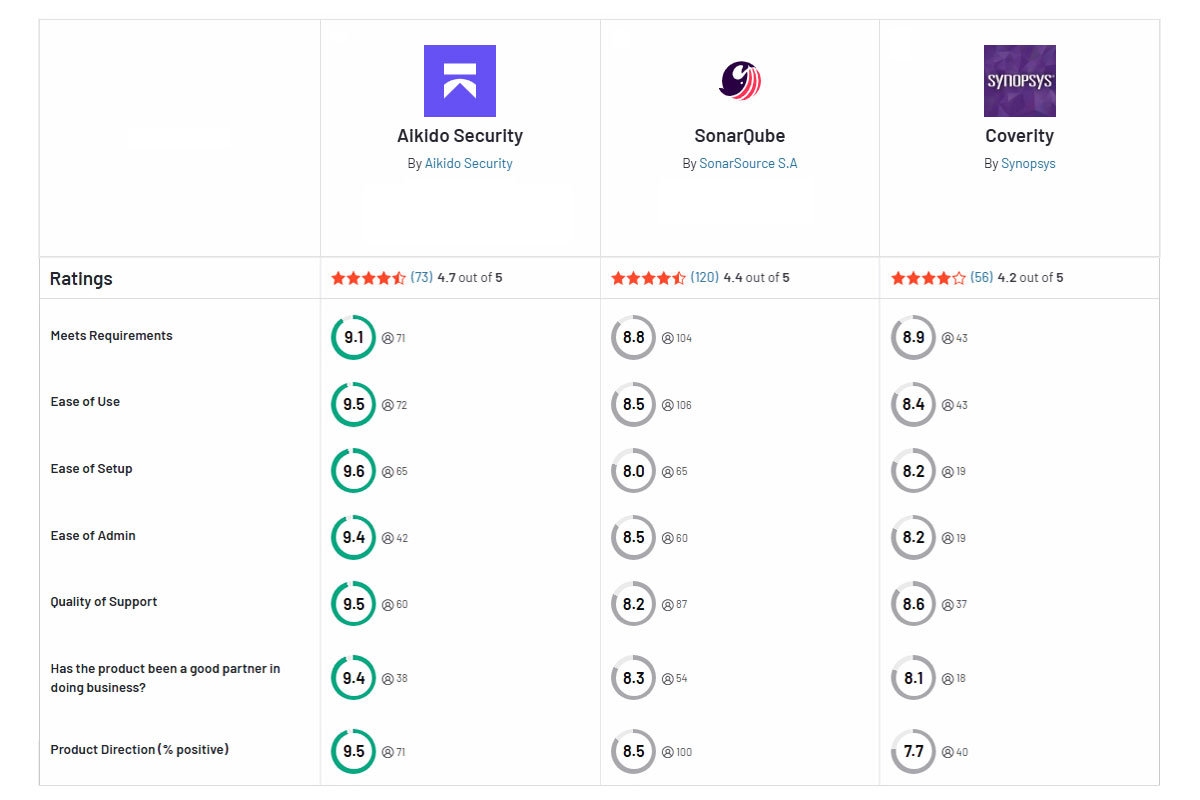
Task: Click Coverity's 8.1 good partner score ring
Action: pos(914,678)
